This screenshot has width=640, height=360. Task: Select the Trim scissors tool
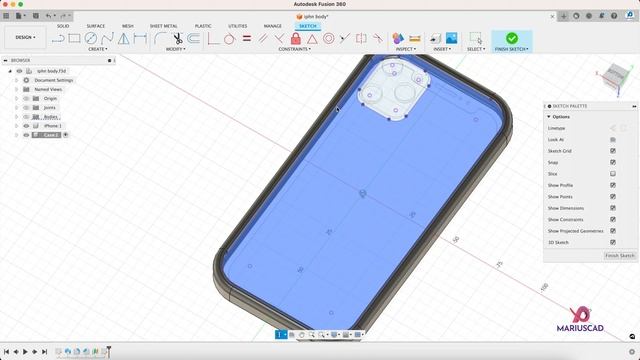click(x=177, y=39)
